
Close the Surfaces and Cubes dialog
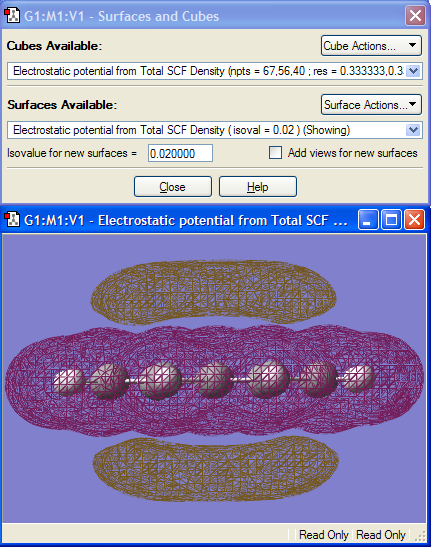coord(415,16)
